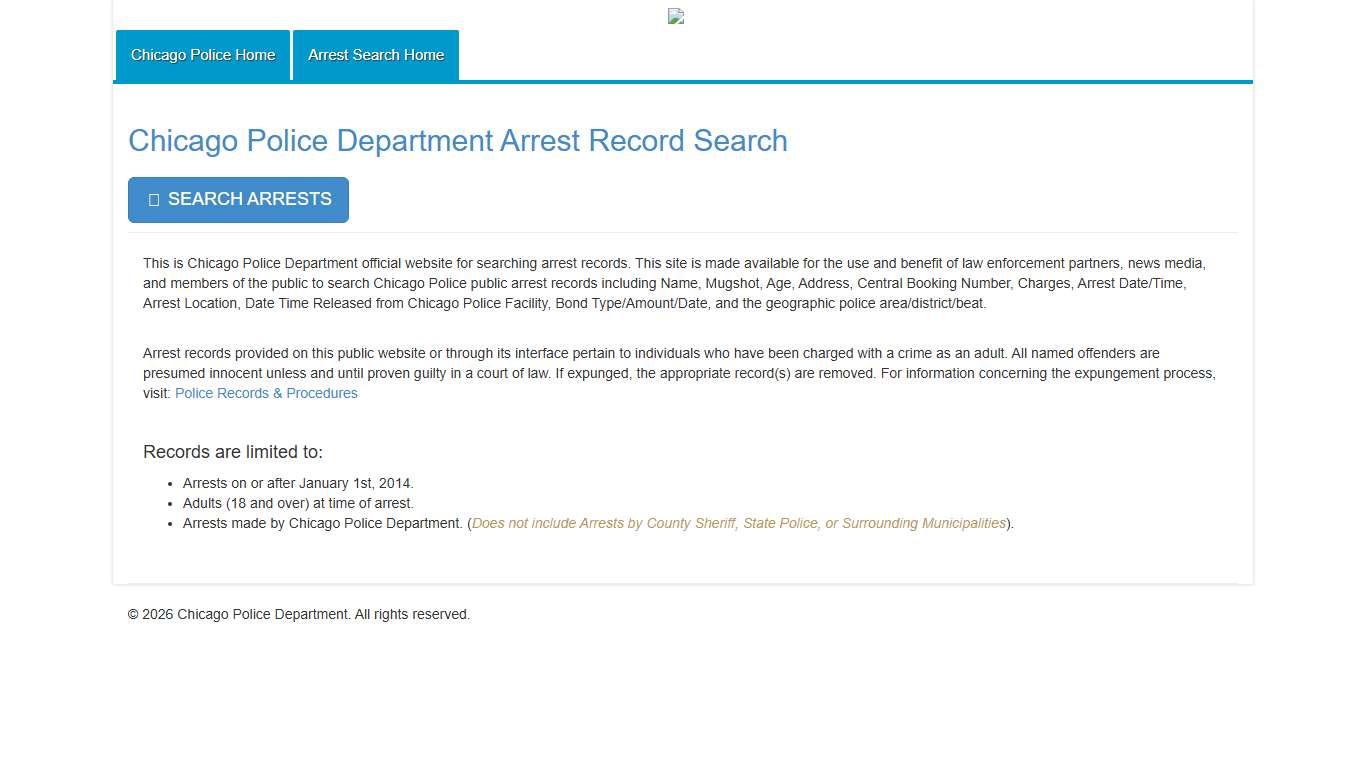1366x768 pixels.
Task: Click the search icon inside Search Arrests button
Action: click(x=155, y=199)
